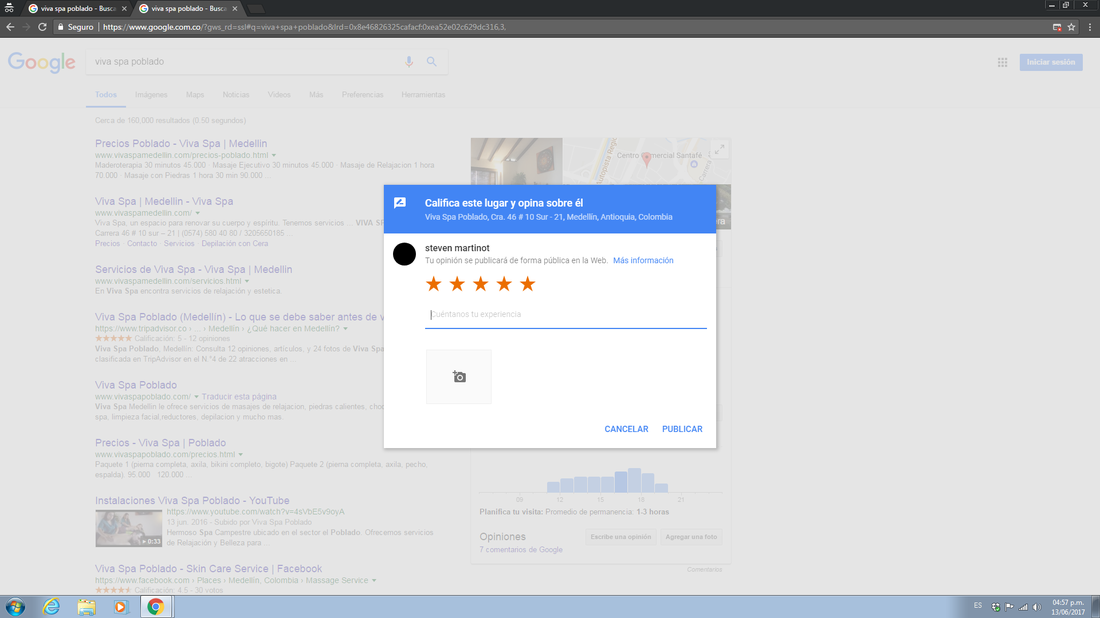The height and width of the screenshot is (618, 1100).
Task: Select the fourth rating star
Action: click(x=504, y=283)
